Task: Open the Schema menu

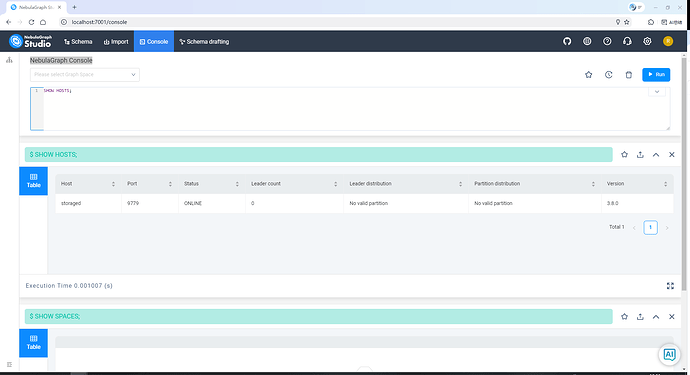Action: point(78,41)
